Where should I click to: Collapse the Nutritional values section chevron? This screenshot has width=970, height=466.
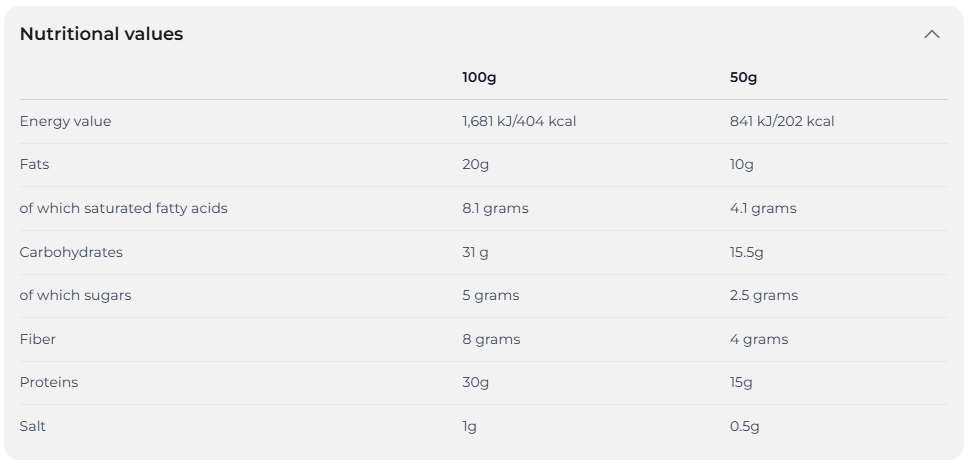tap(931, 34)
